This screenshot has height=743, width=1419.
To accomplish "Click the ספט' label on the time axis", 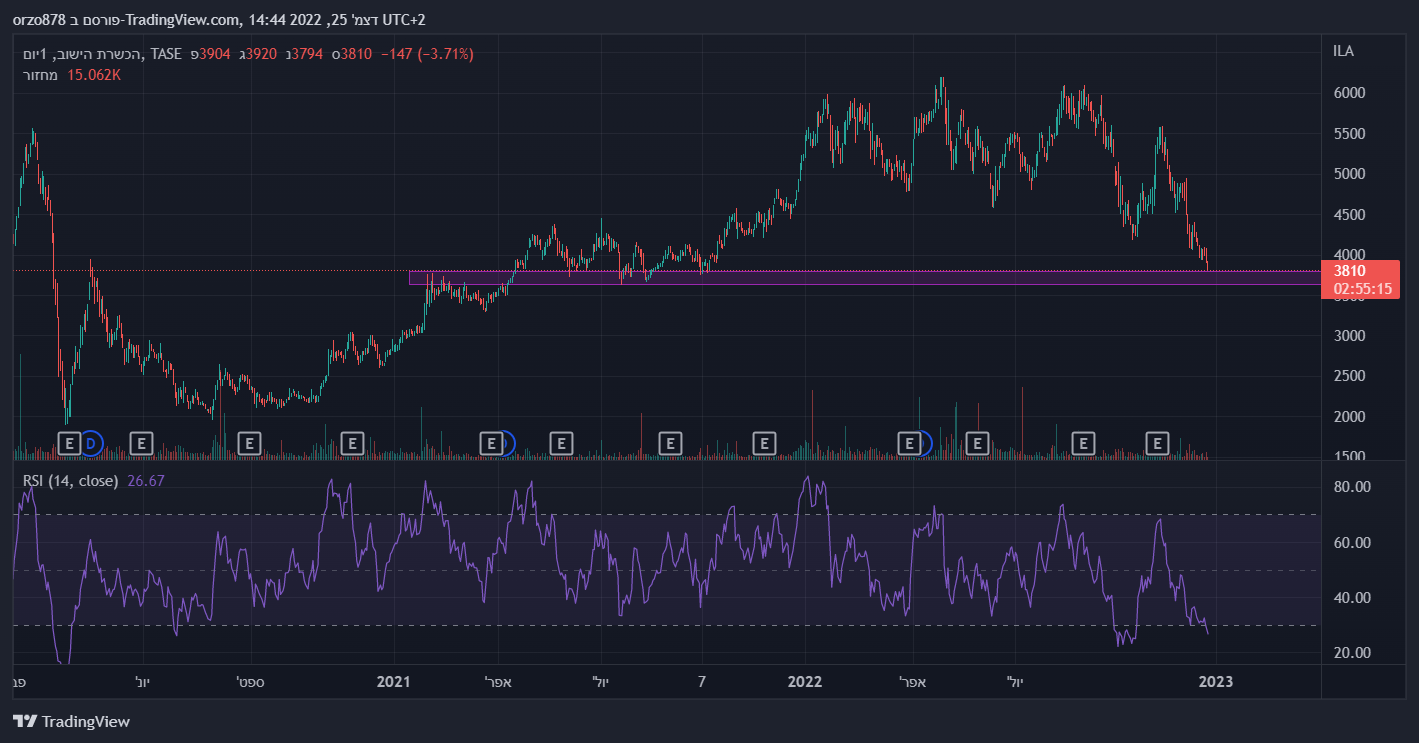I will (x=250, y=682).
